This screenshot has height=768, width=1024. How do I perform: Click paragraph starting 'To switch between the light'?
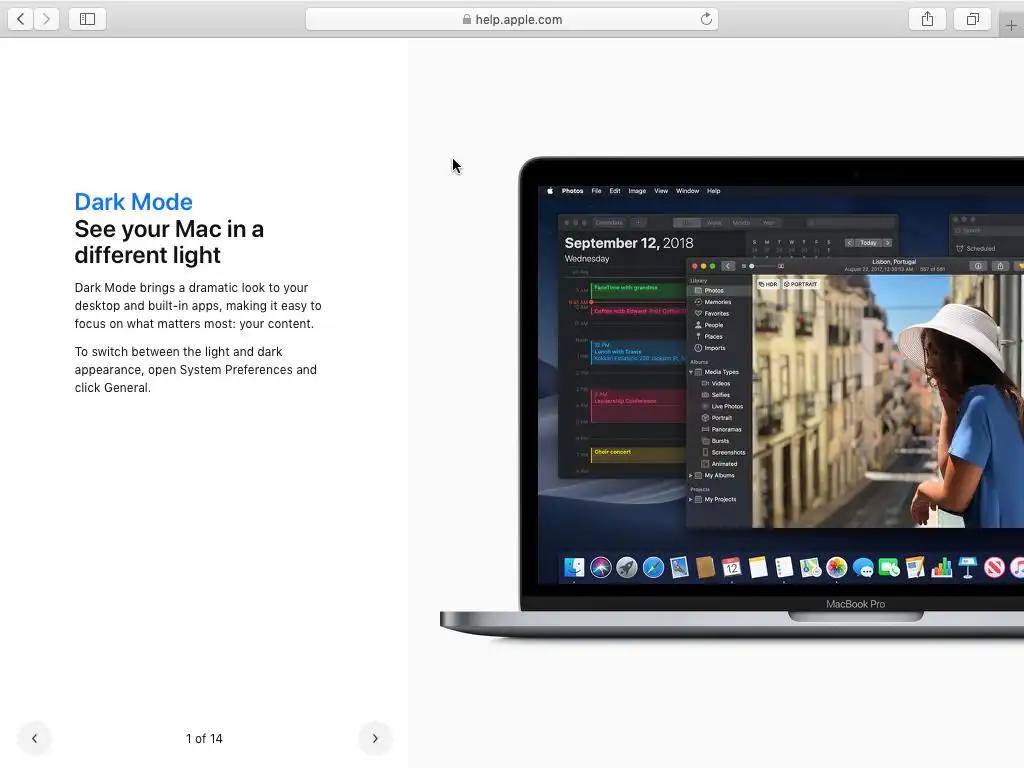point(195,370)
